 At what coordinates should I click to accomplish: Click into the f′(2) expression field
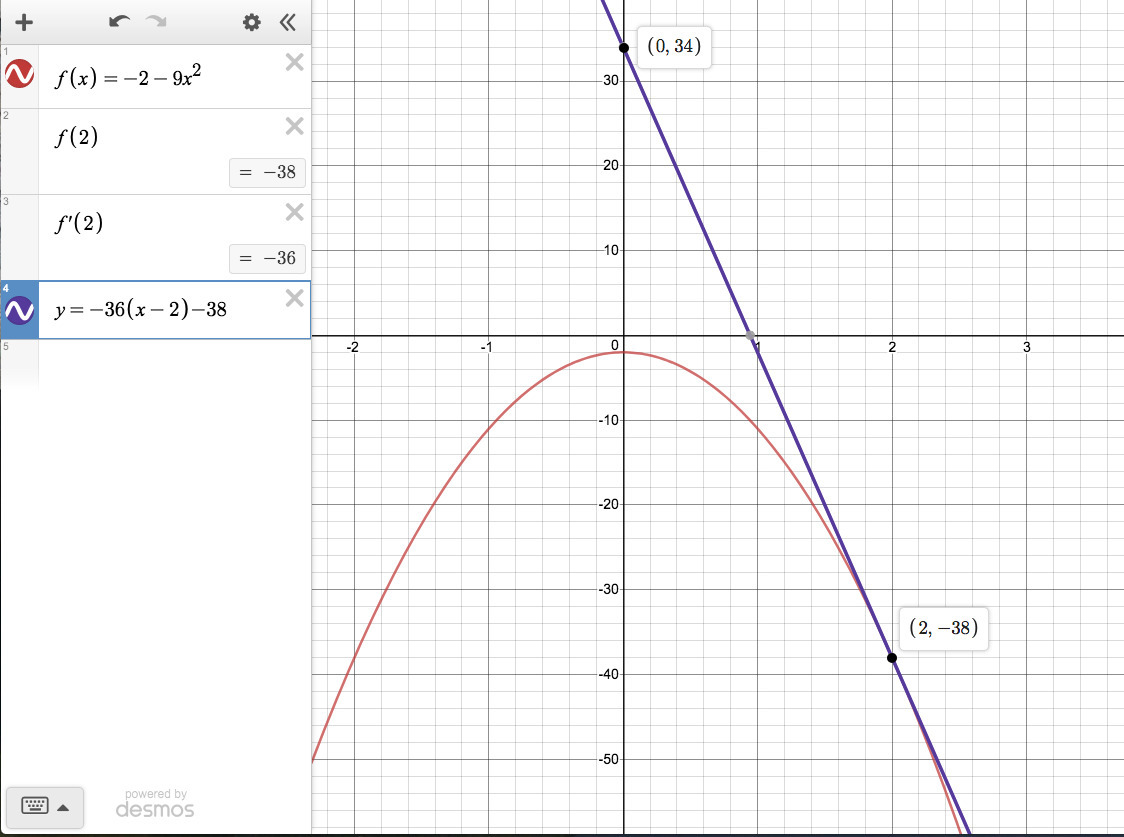79,223
